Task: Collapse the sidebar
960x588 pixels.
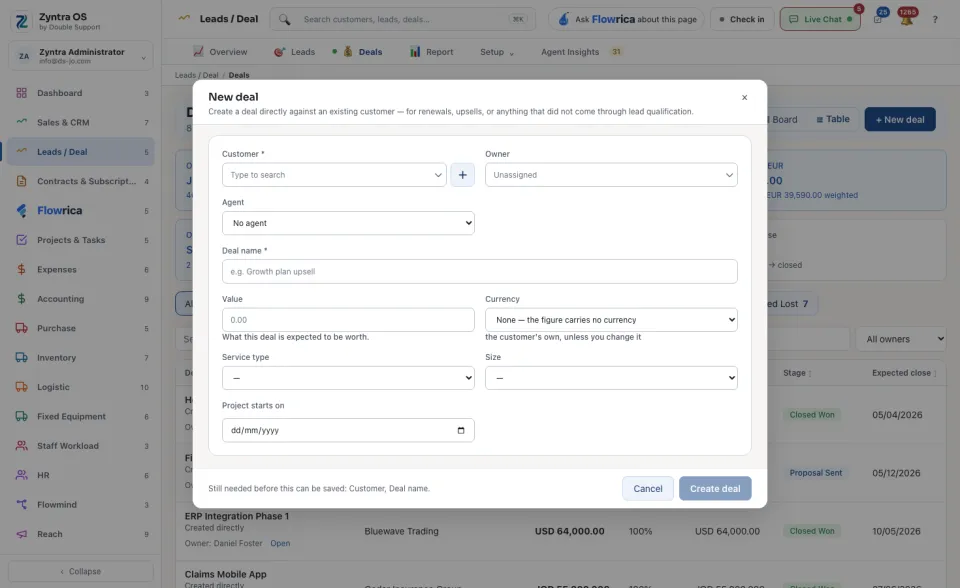Action: pos(81,571)
